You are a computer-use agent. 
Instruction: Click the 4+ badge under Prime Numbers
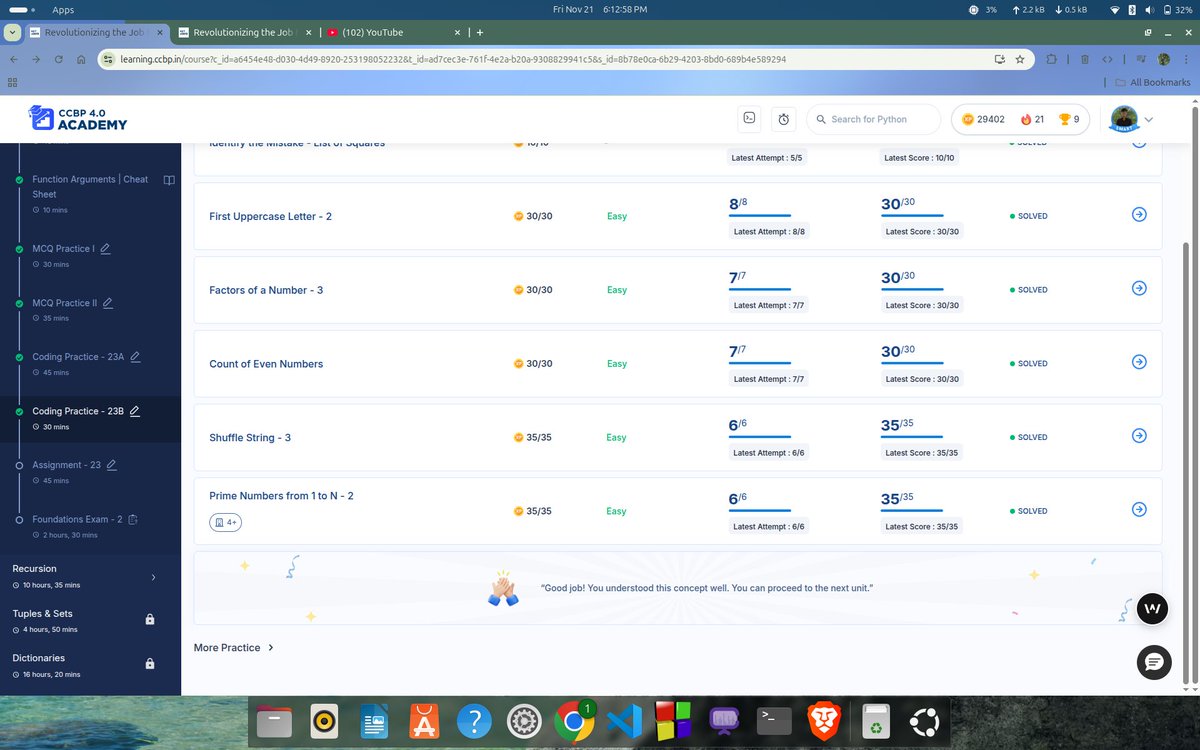[x=225, y=522]
